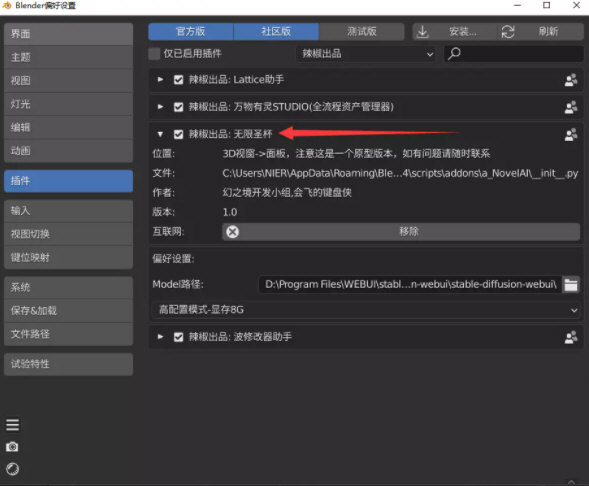The width and height of the screenshot is (589, 486).
Task: Toggle 仅已启用插件 checkbox
Action: pos(154,54)
